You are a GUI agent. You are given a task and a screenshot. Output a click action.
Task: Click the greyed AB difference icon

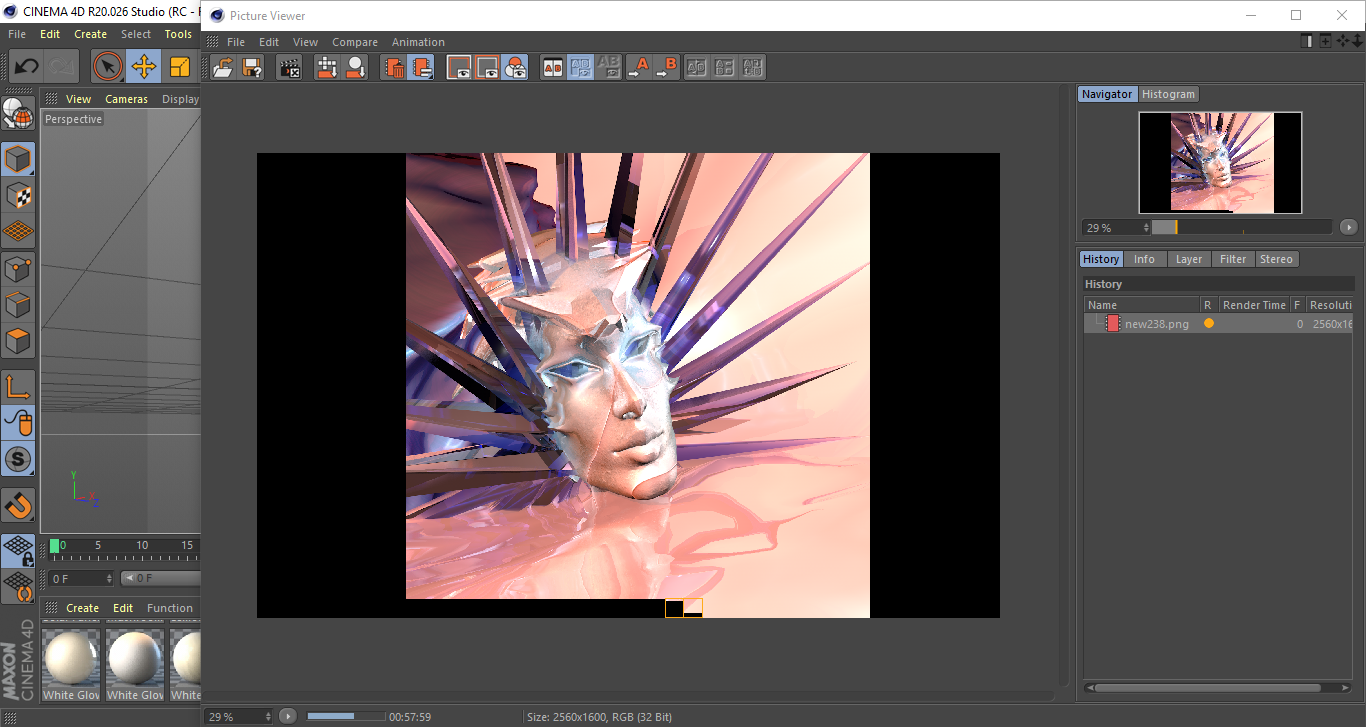click(608, 67)
